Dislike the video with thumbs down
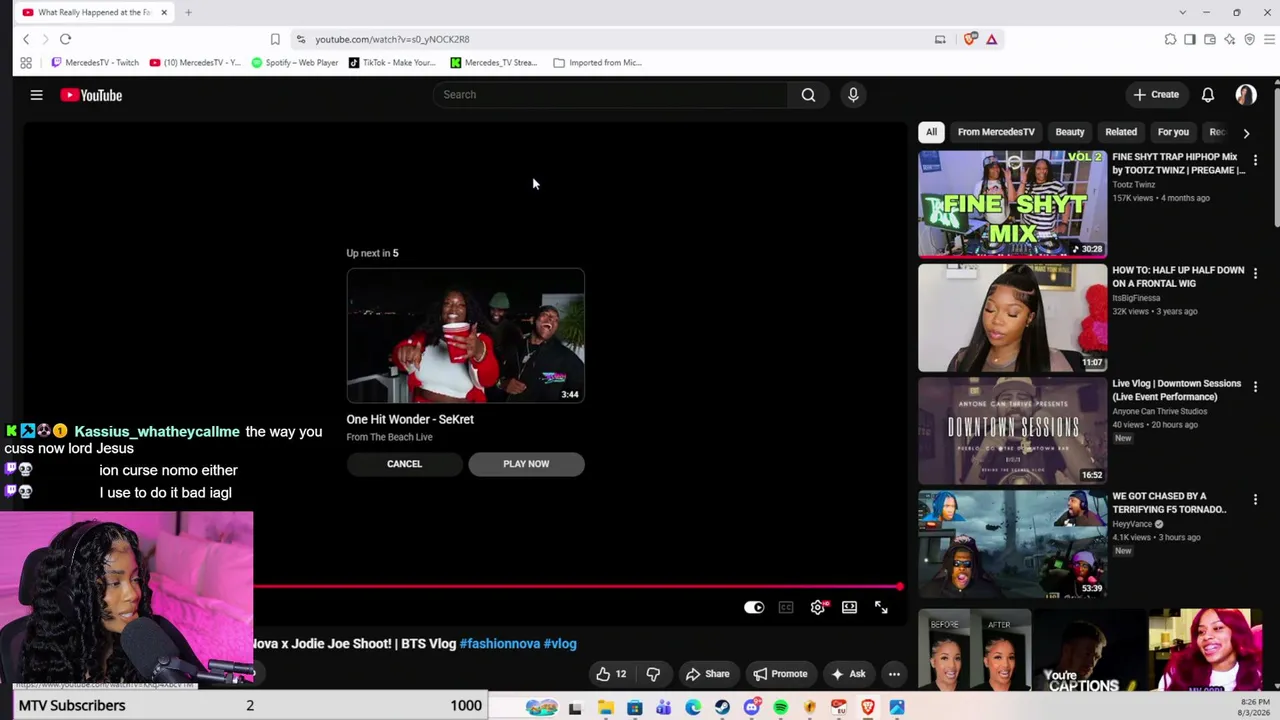This screenshot has width=1280, height=720. pyautogui.click(x=653, y=674)
